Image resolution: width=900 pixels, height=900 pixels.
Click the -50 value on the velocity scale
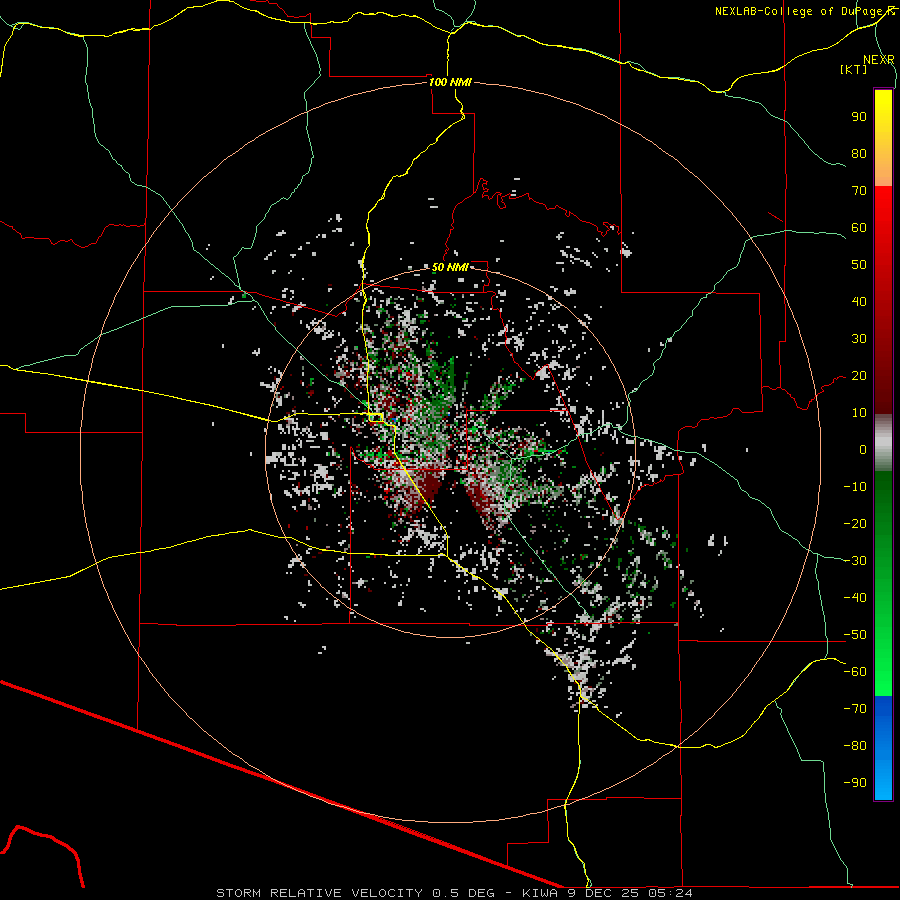coord(855,635)
